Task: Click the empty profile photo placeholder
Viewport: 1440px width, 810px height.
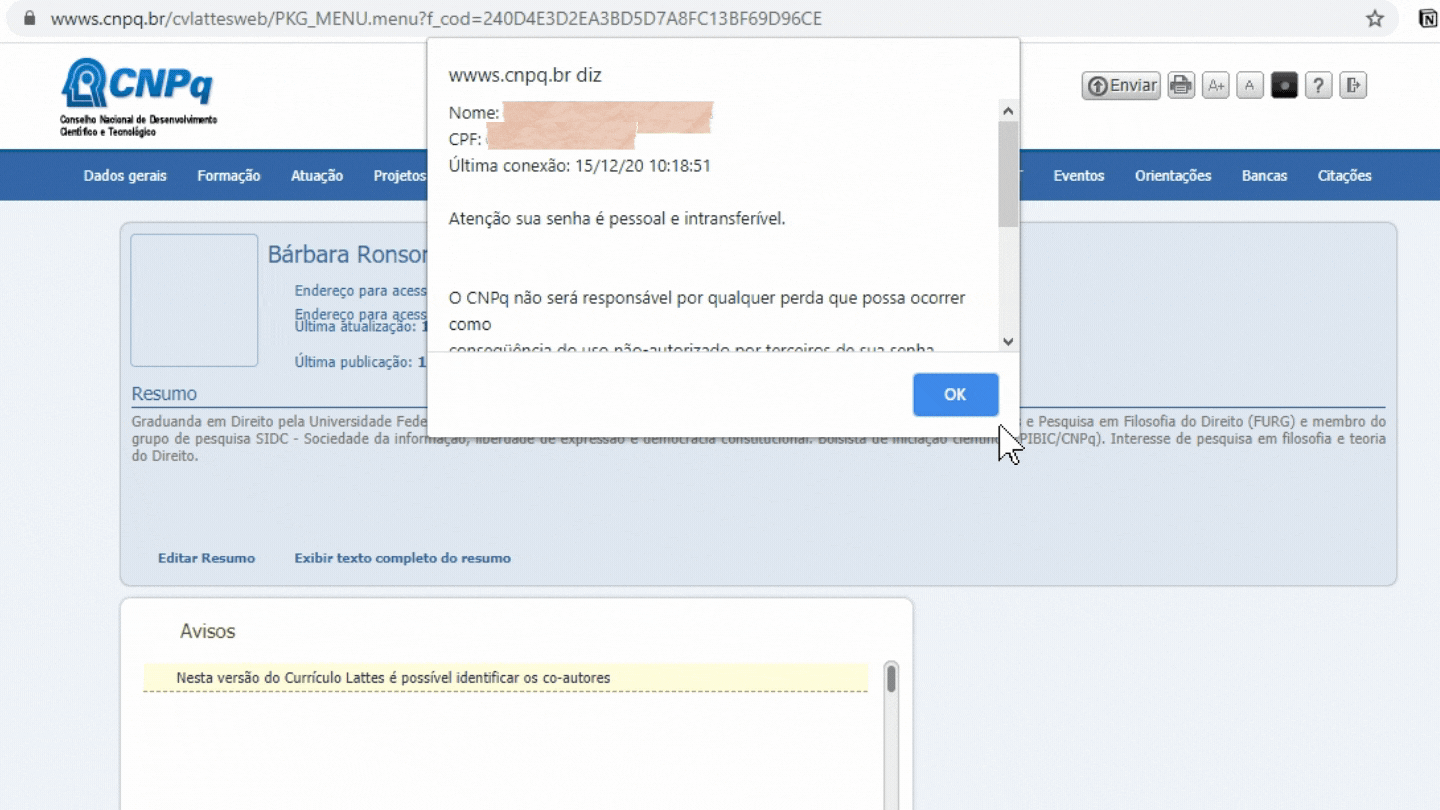Action: pos(194,300)
